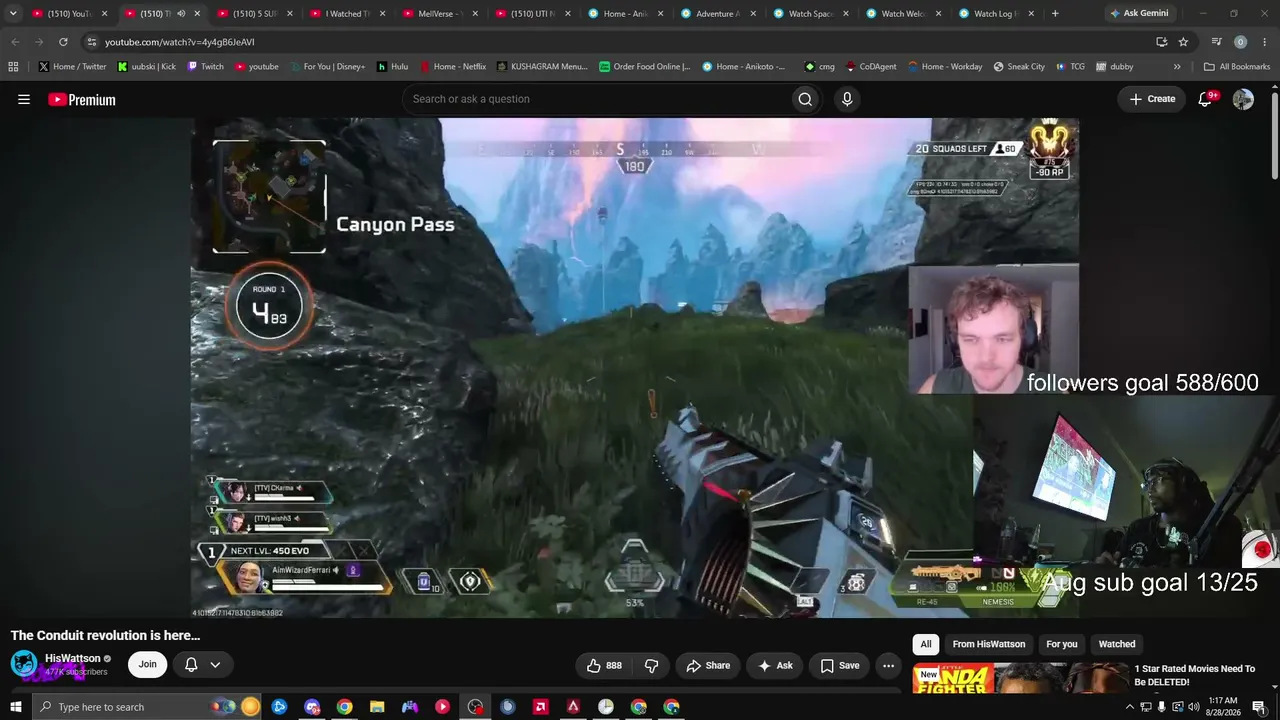Viewport: 1280px width, 720px height.
Task: Open the All Bookmarks folder
Action: pyautogui.click(x=1236, y=67)
